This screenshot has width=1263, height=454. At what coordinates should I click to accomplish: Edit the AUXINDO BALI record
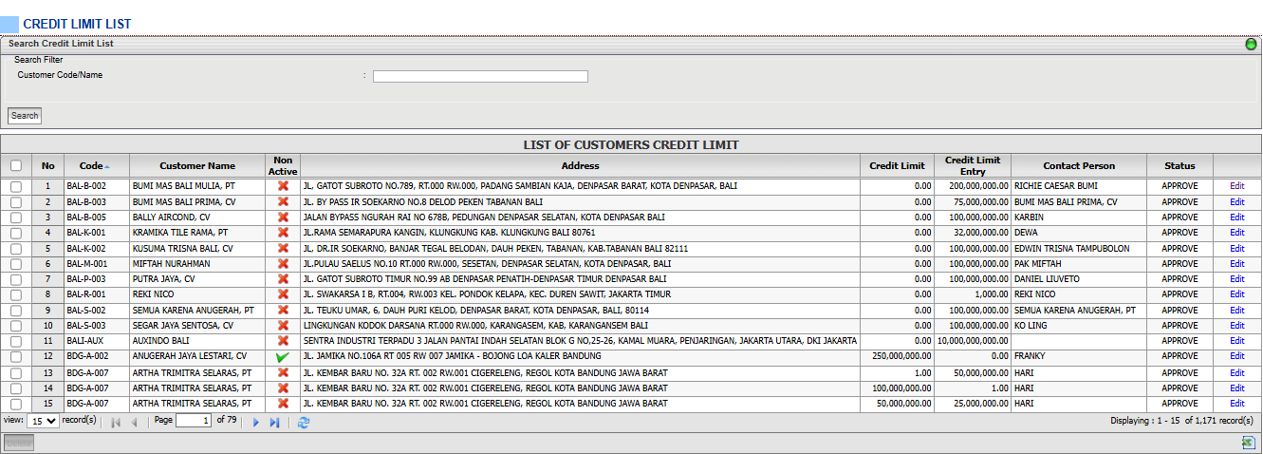pyautogui.click(x=1237, y=341)
